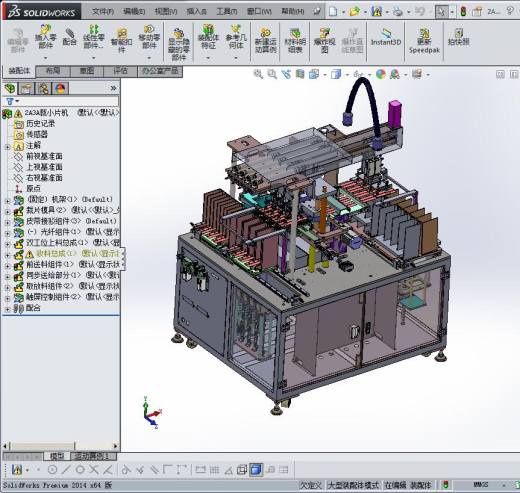Select the FeatureManager design tree tab

click(10, 88)
